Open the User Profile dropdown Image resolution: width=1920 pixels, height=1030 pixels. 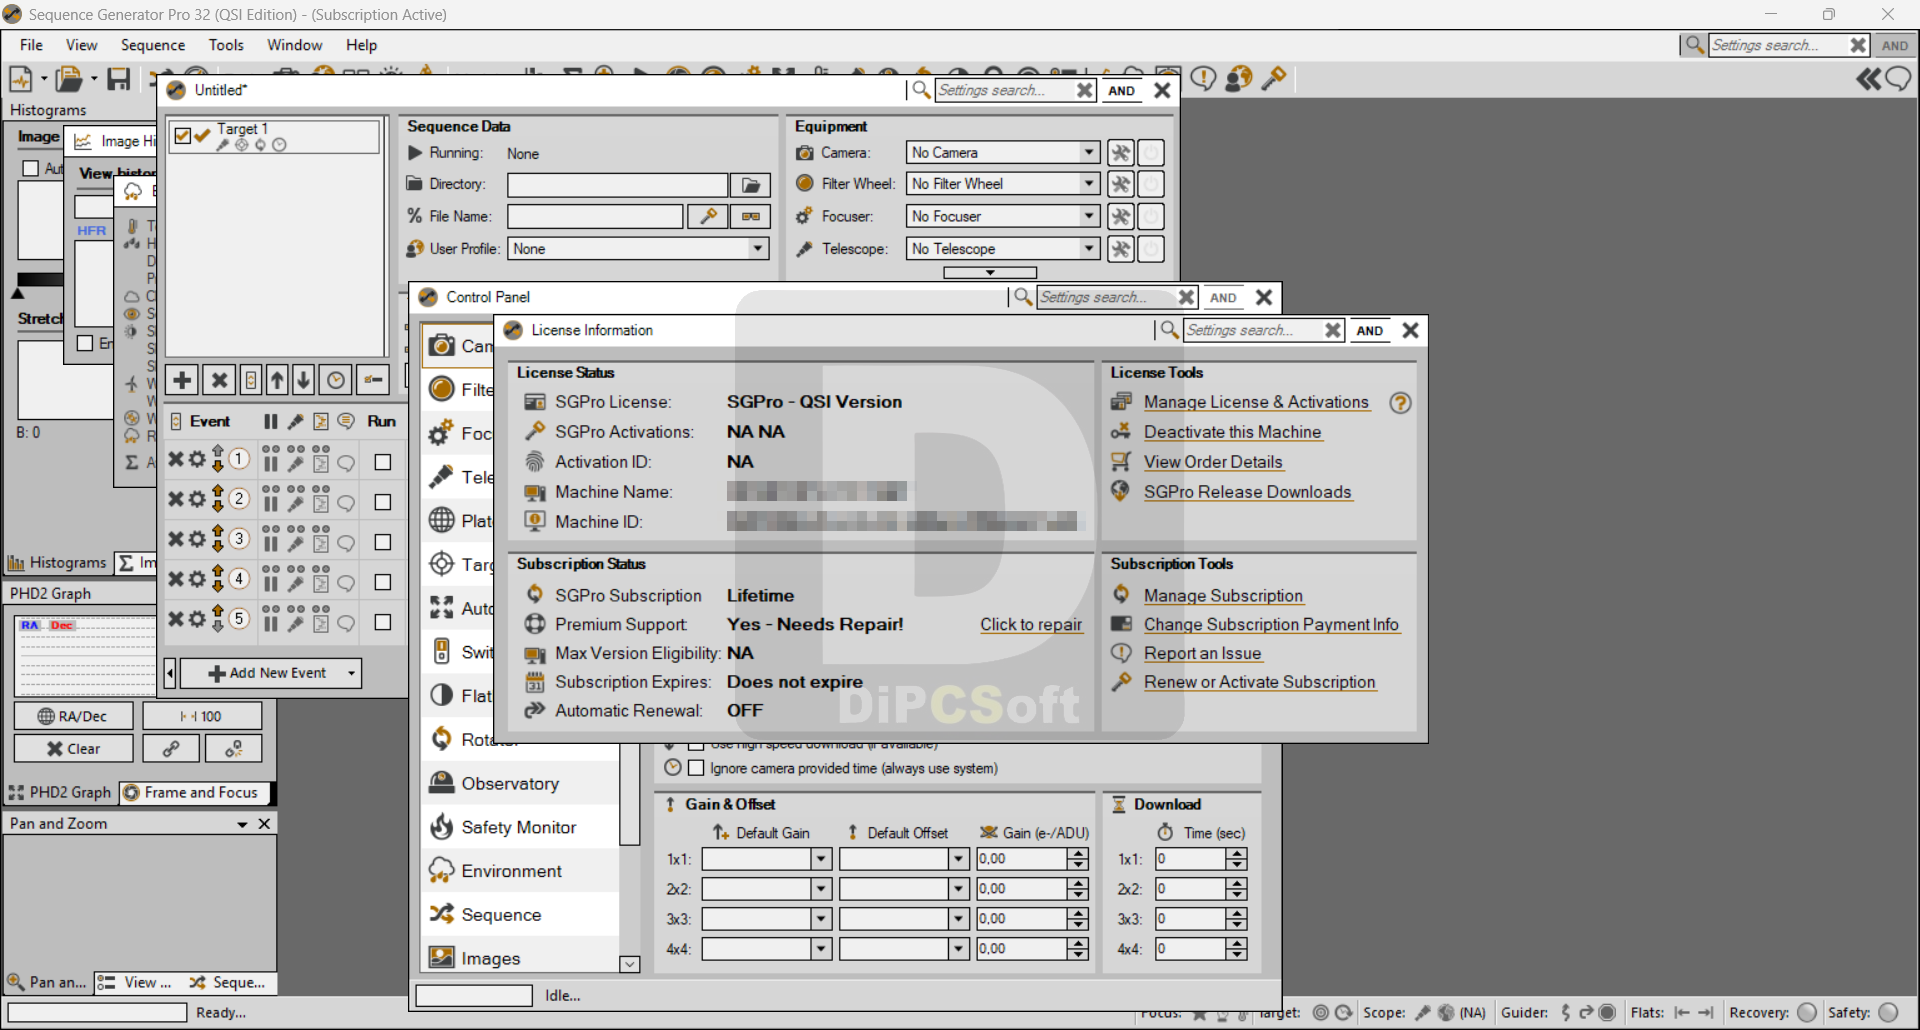758,249
